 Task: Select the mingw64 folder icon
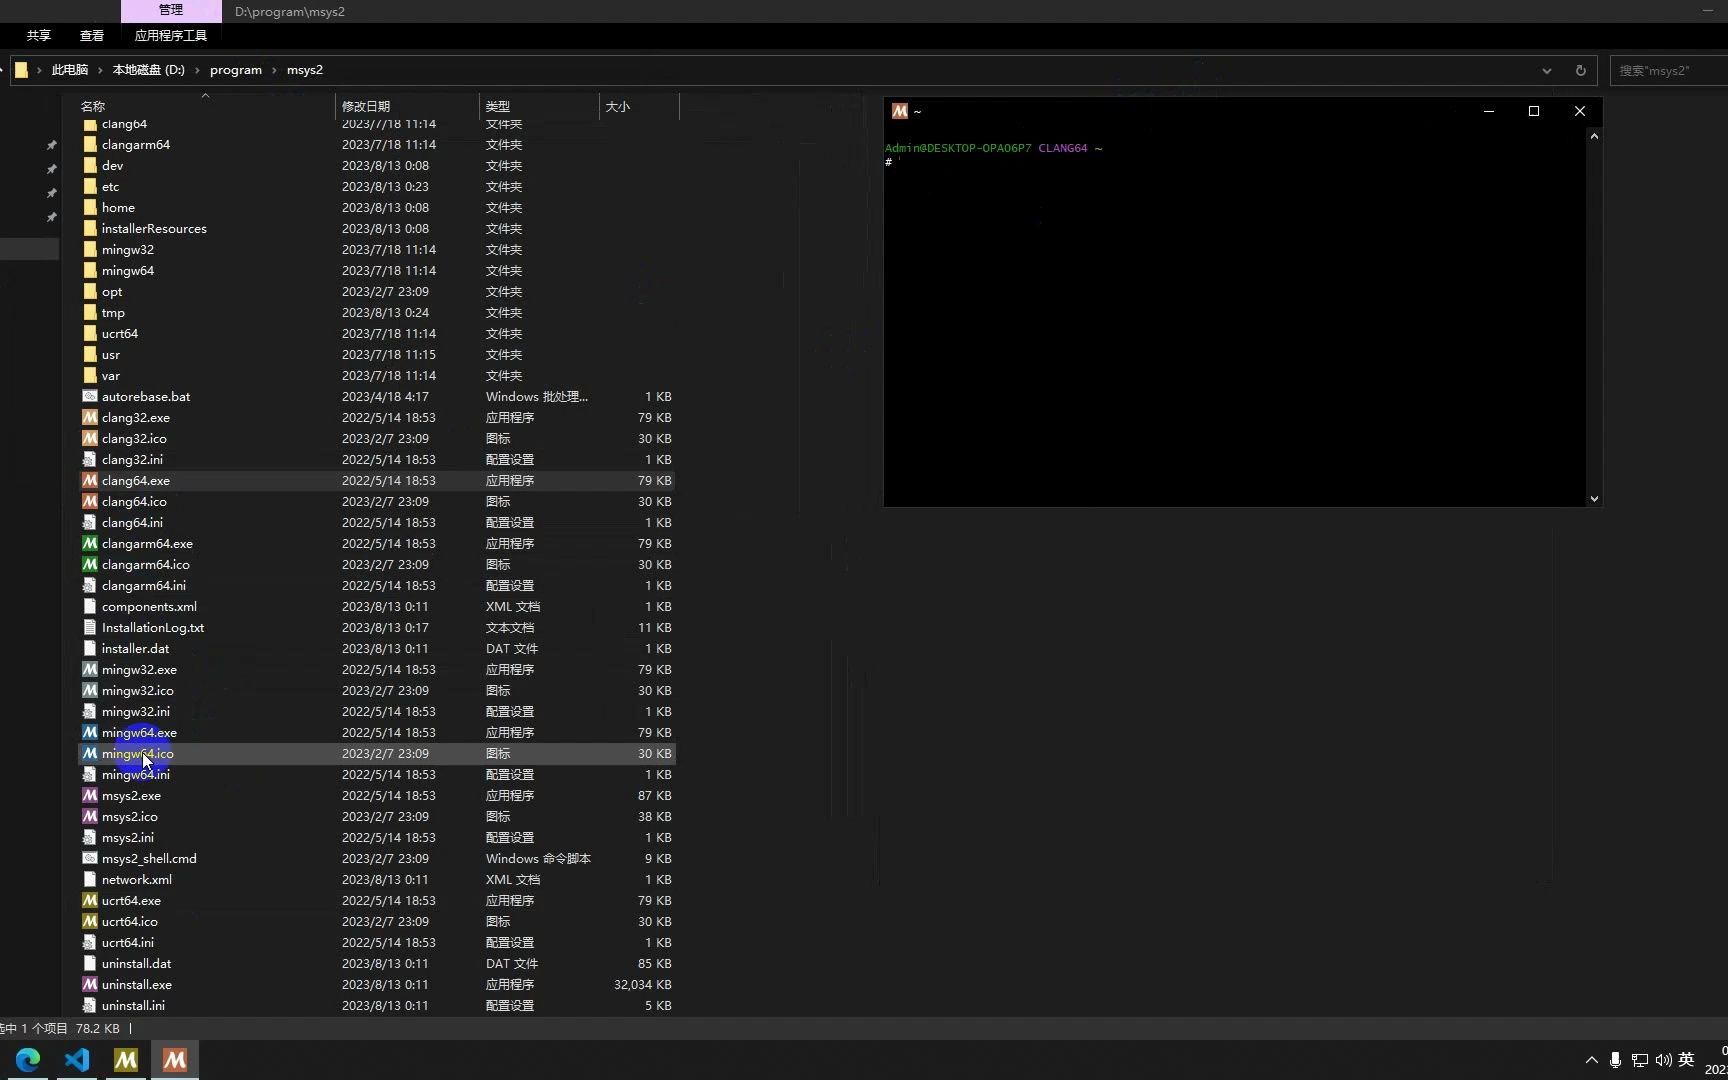point(89,271)
